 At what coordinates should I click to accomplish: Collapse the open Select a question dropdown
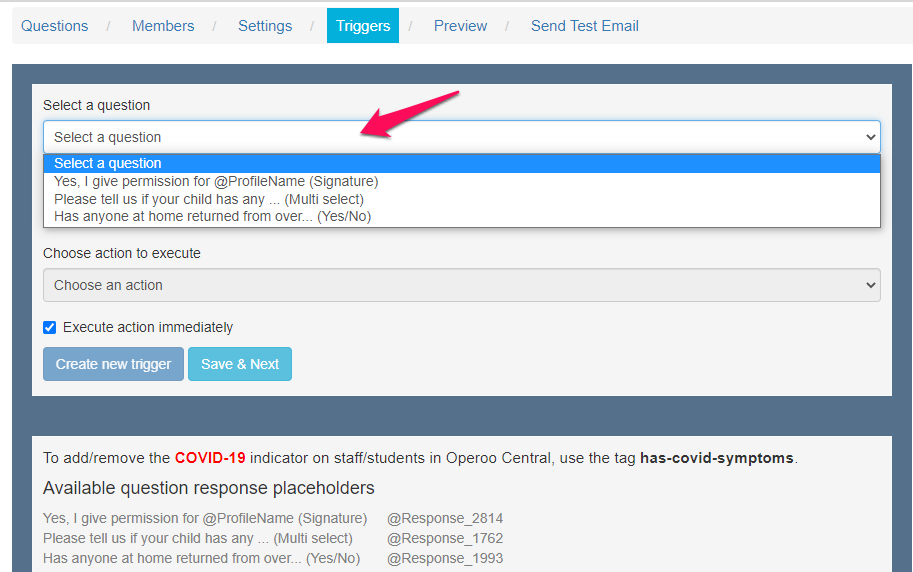click(x=461, y=137)
